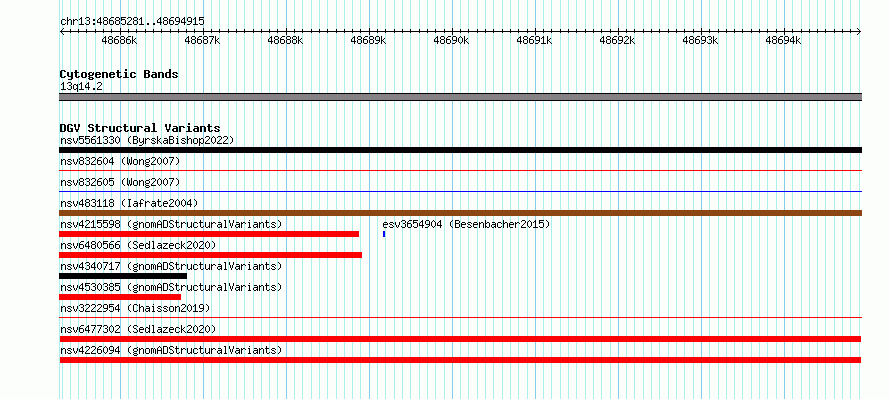Viewport: 890px width, 399px height.
Task: Click the chr13:48685281..48694915 coordinate text
Action: (x=132, y=22)
